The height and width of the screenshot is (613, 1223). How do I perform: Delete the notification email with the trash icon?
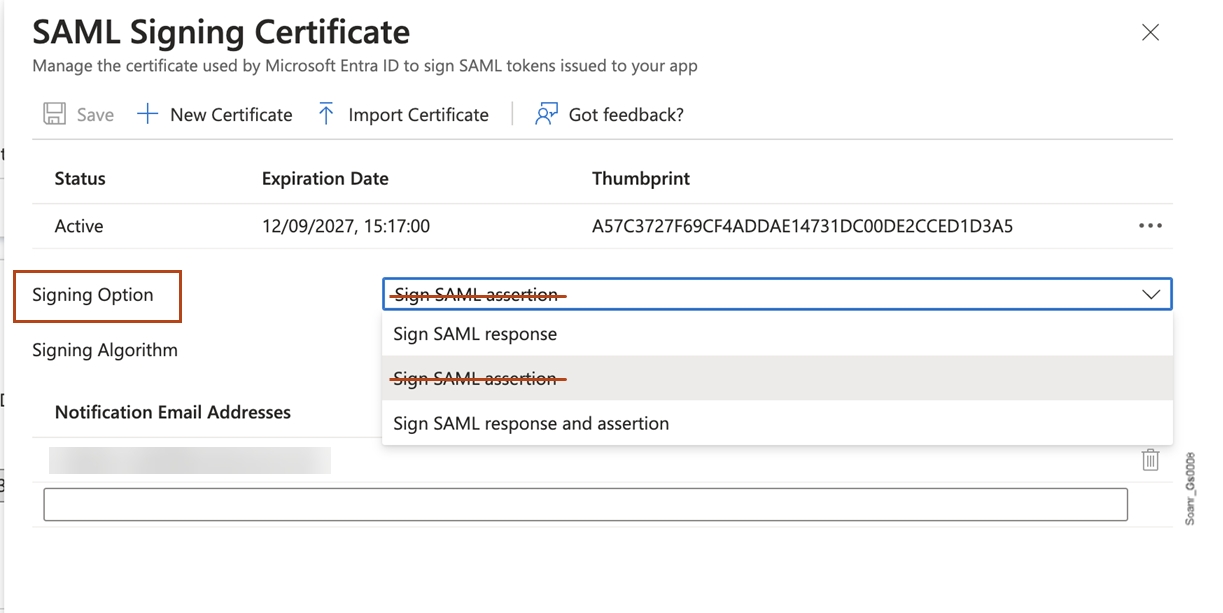coord(1149,460)
